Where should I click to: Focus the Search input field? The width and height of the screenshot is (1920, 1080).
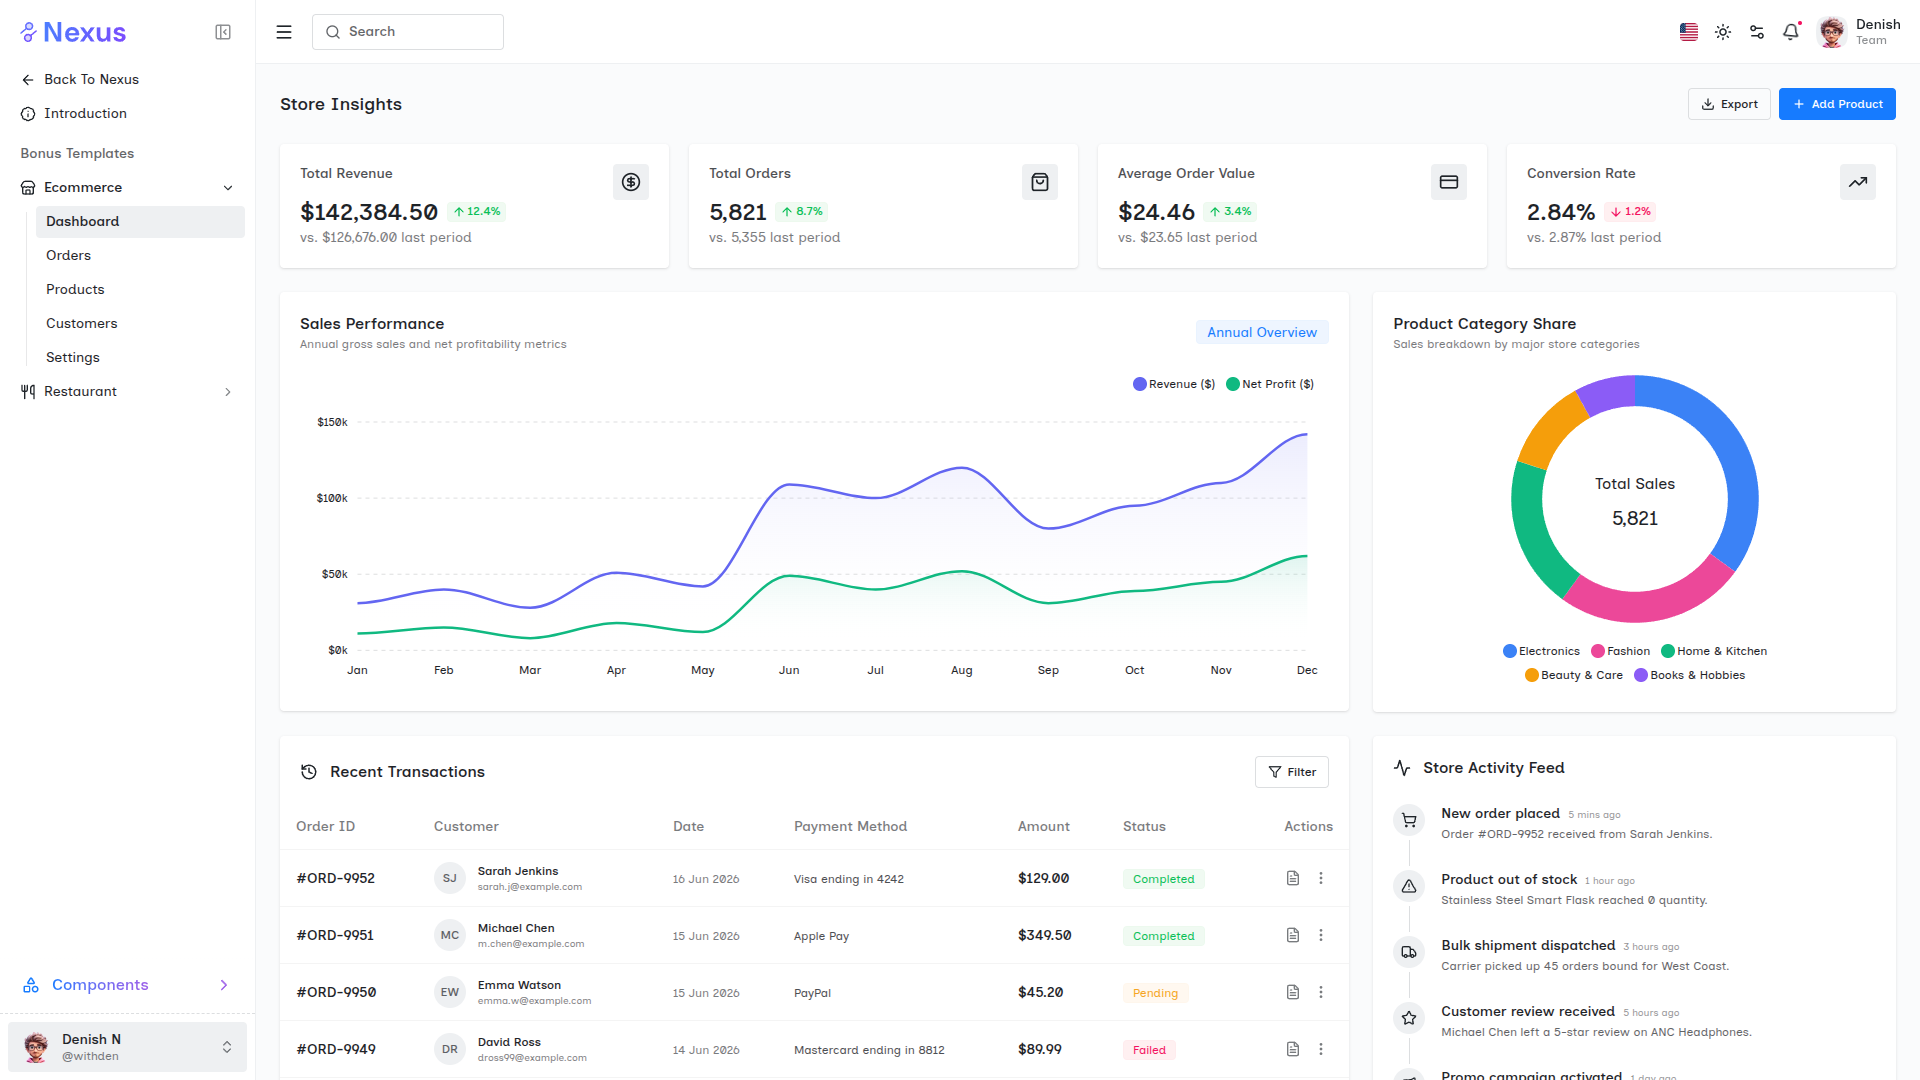click(x=408, y=32)
